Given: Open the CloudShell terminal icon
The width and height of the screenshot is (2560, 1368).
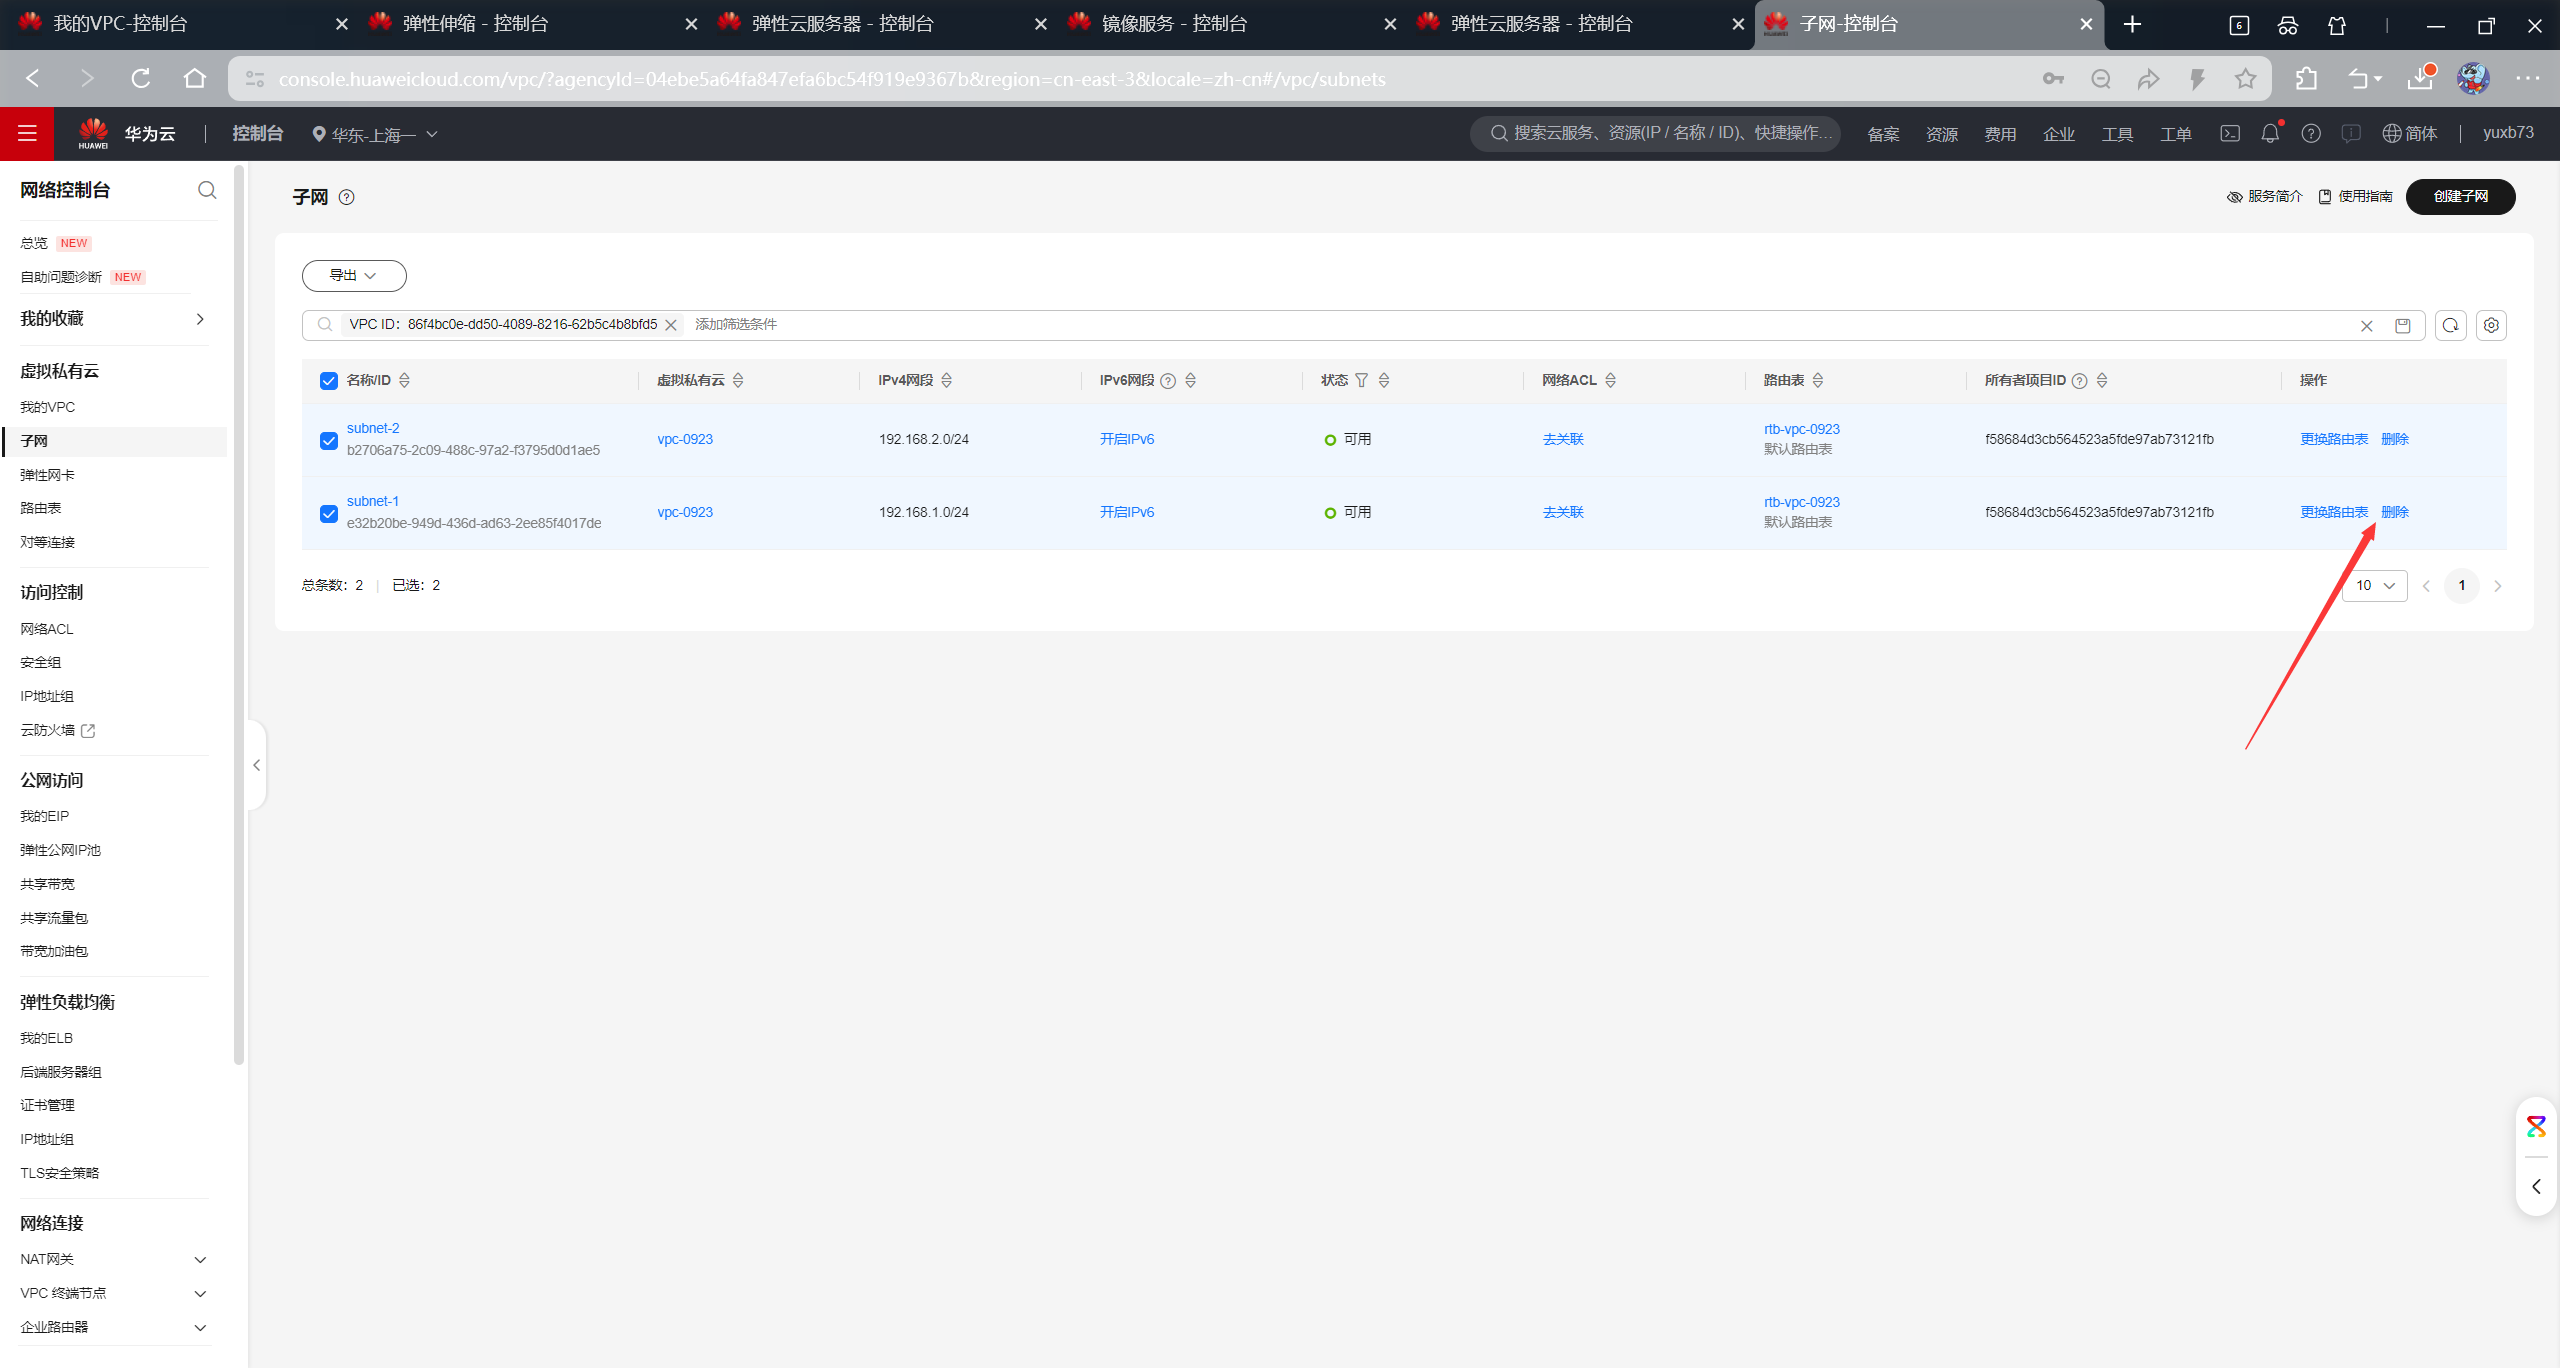Looking at the screenshot, I should 2230,133.
